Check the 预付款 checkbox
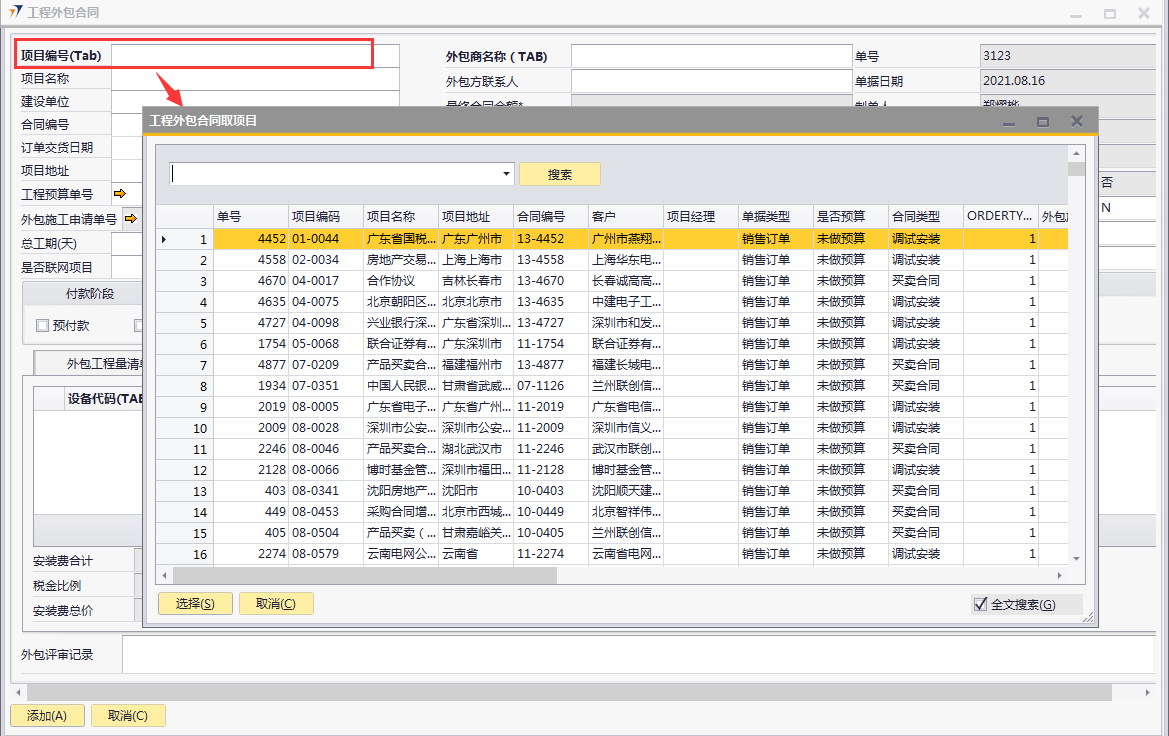The width and height of the screenshot is (1169, 736). tap(42, 325)
